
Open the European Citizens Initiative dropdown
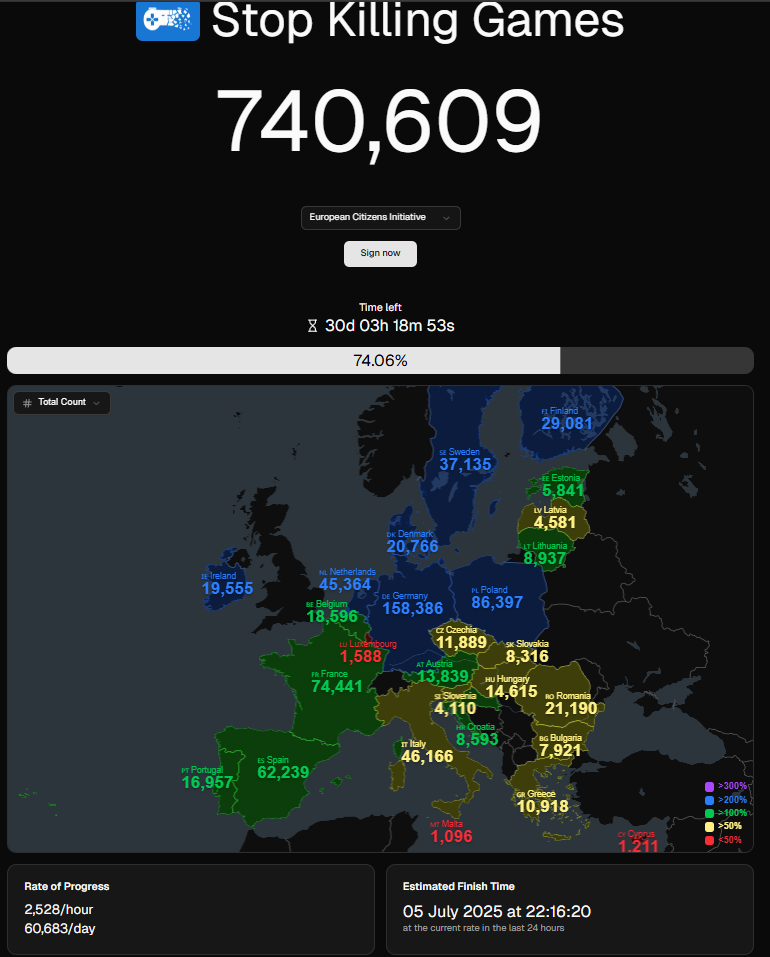(381, 218)
